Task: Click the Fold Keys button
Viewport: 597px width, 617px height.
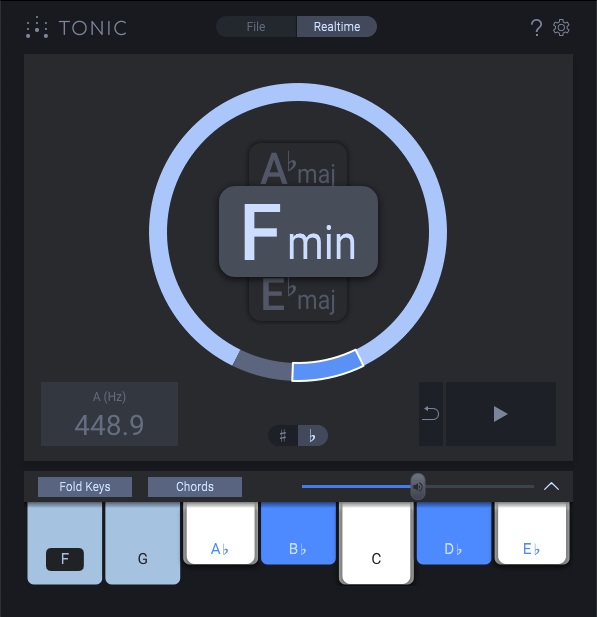Action: tap(85, 487)
